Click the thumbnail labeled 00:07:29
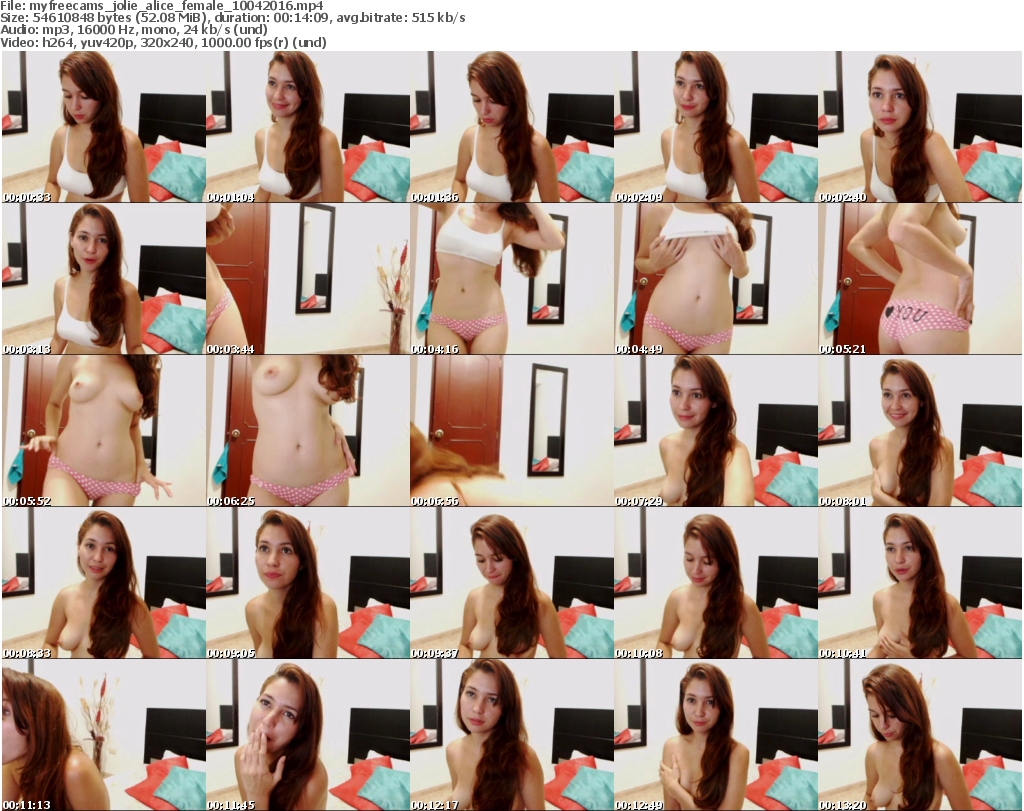The height and width of the screenshot is (811, 1024). click(715, 431)
